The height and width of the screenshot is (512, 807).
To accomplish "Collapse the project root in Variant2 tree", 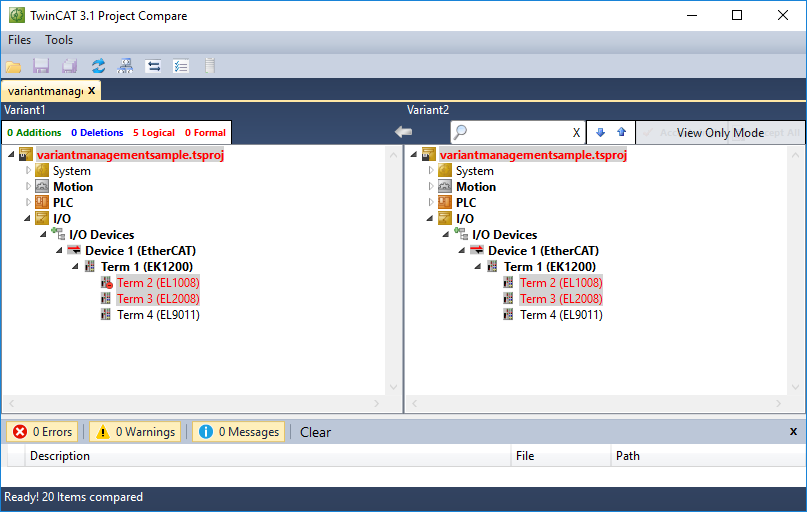I will [x=414, y=155].
